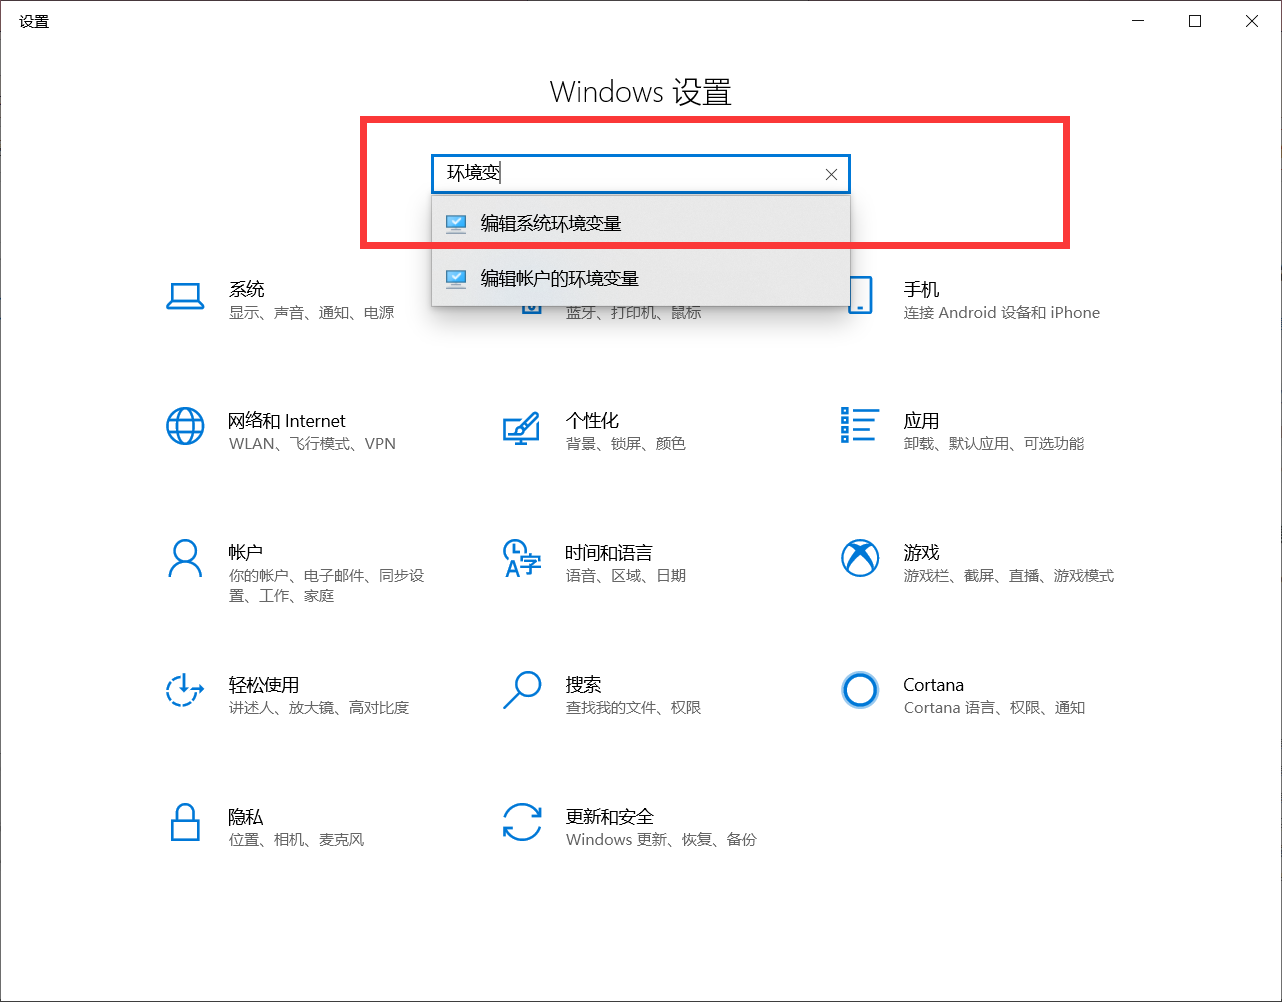
Task: Open the 时间和语言 clock-letter icon
Action: pos(521,559)
